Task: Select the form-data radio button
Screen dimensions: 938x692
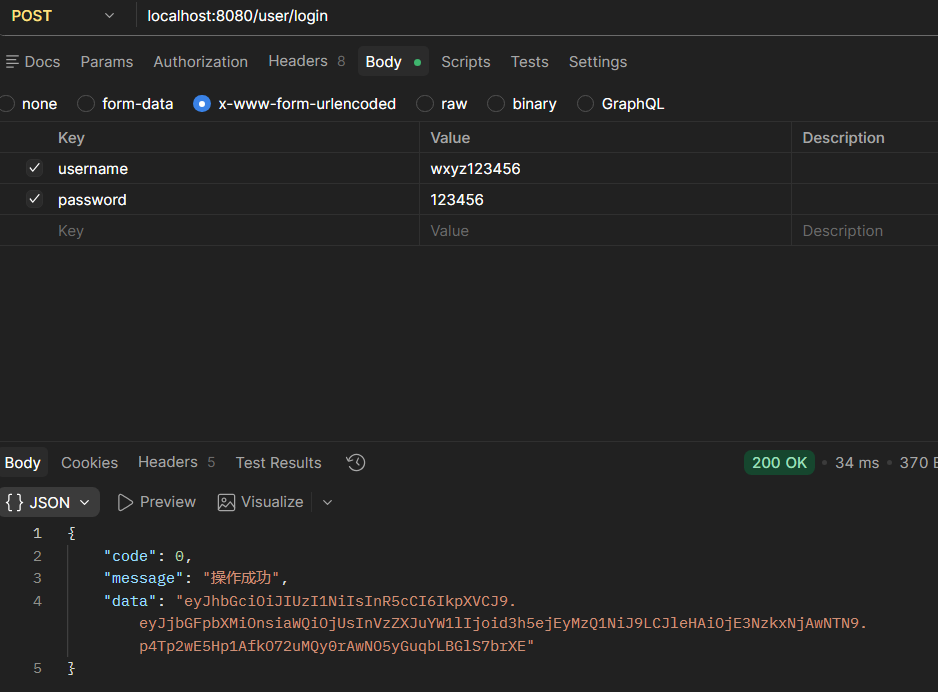Action: (x=86, y=103)
